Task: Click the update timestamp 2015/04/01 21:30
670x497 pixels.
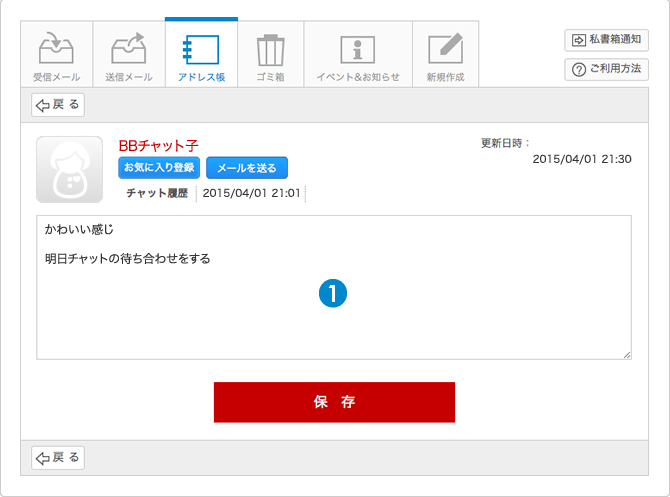Action: click(x=582, y=159)
